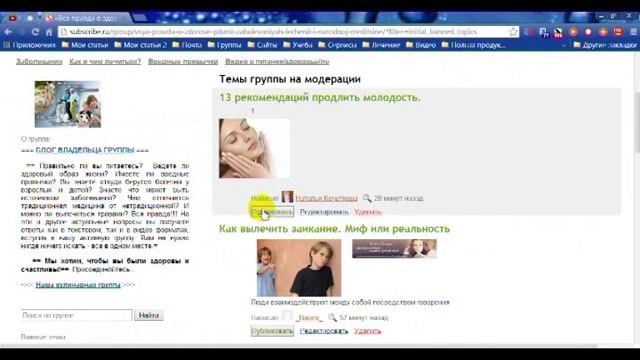Click the woman's face thumbnail image
The image size is (640, 360).
click(254, 148)
